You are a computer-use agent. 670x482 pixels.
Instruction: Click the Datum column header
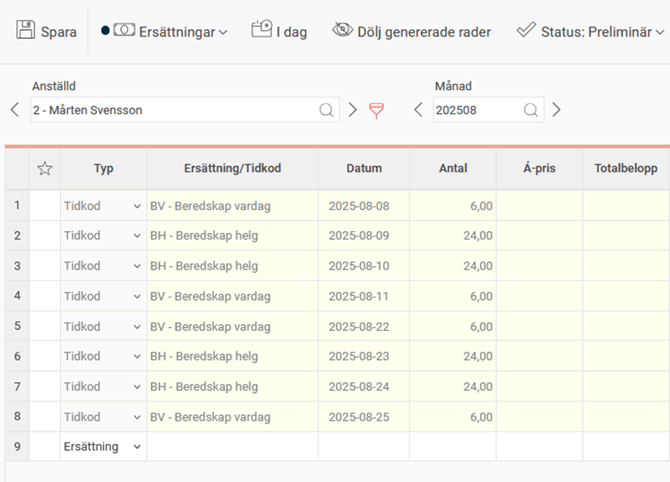pos(364,169)
